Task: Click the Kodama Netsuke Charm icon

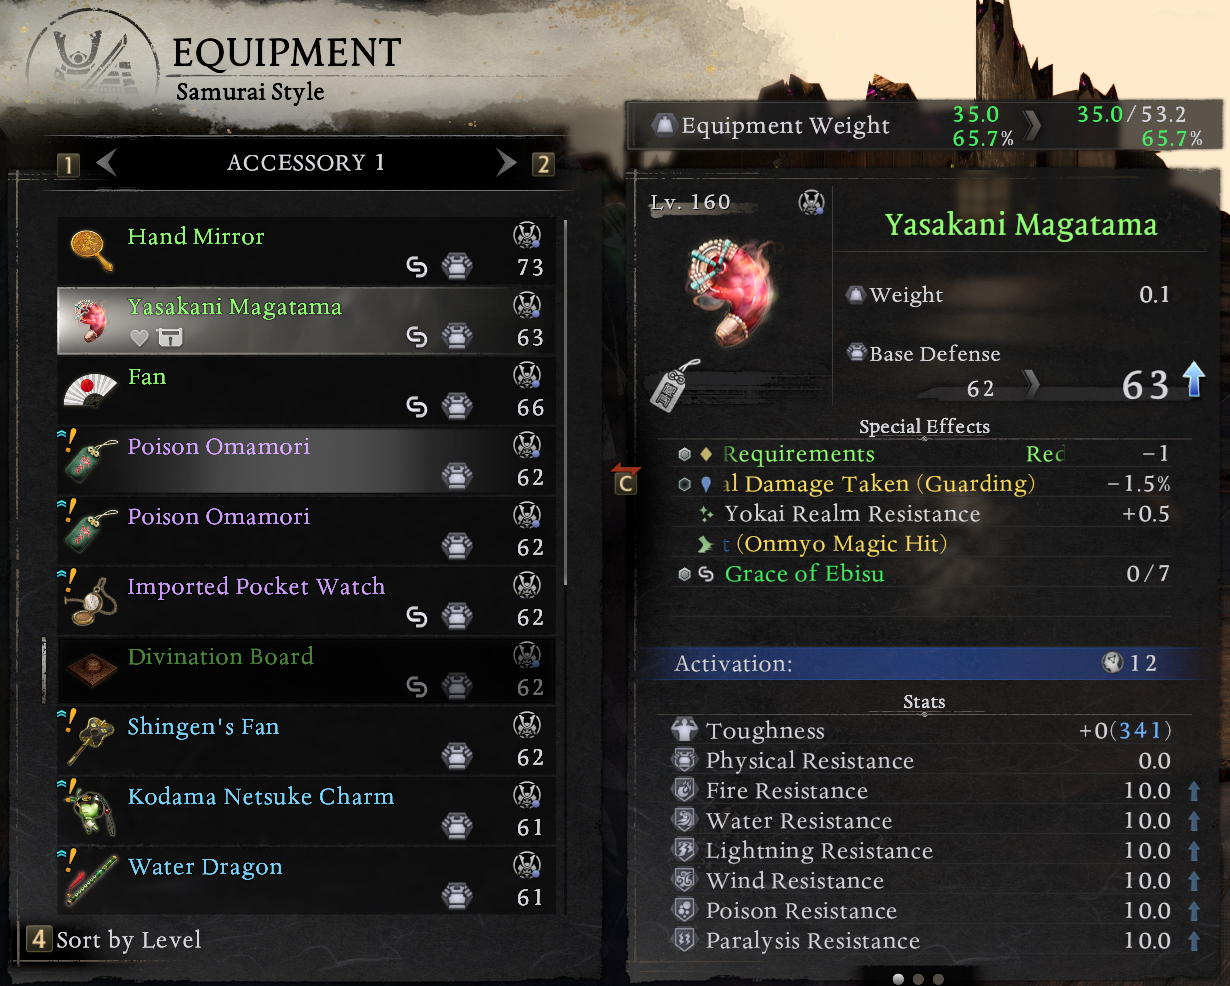Action: coord(90,810)
